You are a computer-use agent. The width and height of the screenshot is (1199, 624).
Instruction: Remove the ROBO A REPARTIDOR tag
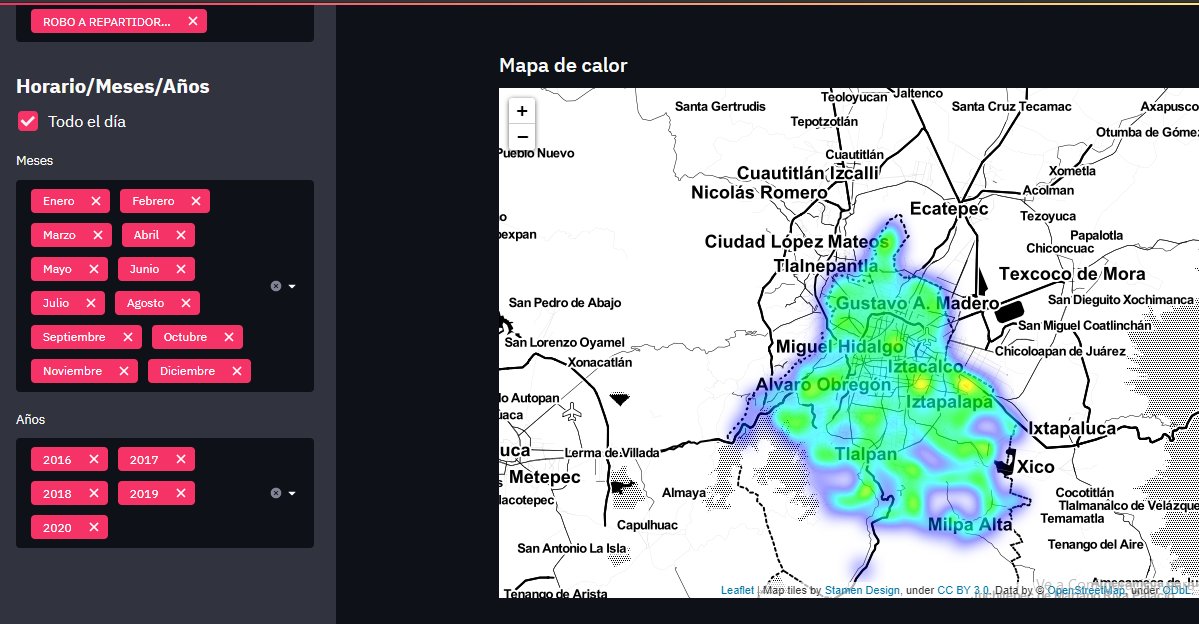(193, 21)
